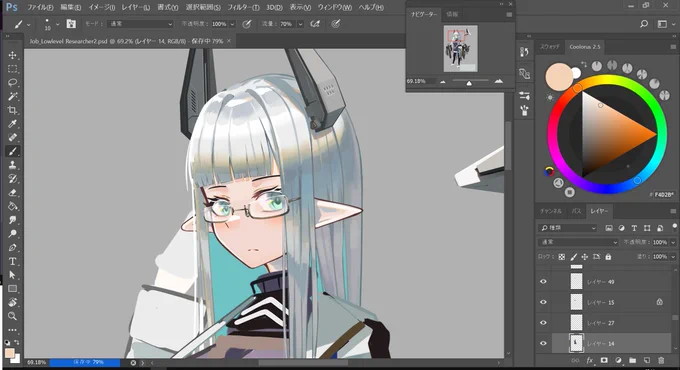The width and height of the screenshot is (680, 370).
Task: Select the Horizontal Type tool
Action: coord(12,261)
